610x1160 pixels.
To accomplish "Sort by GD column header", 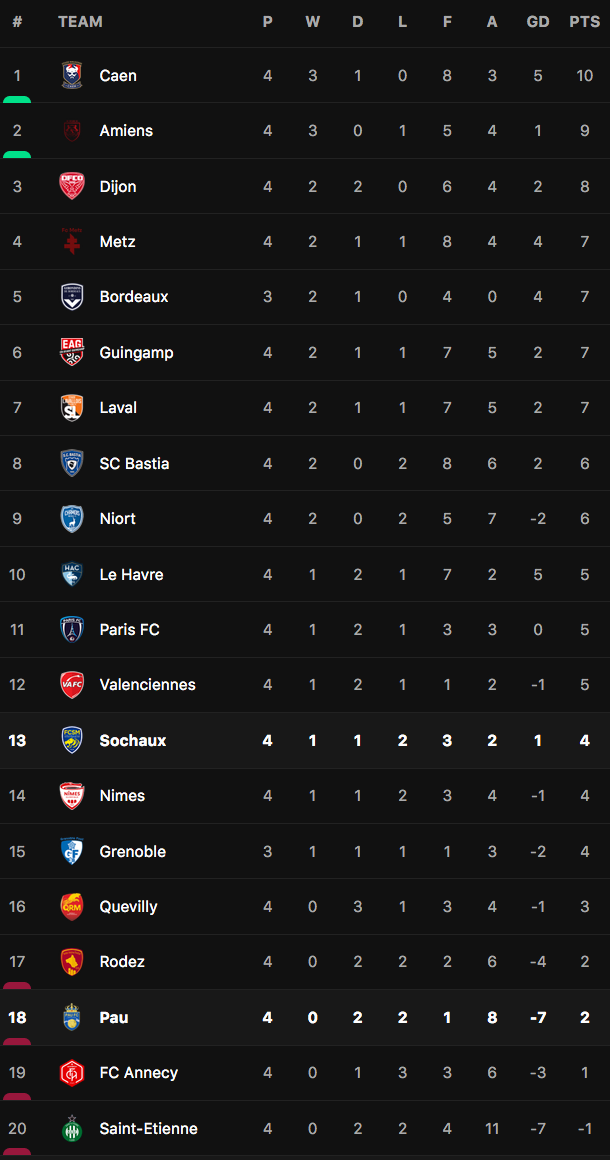I will click(x=538, y=22).
